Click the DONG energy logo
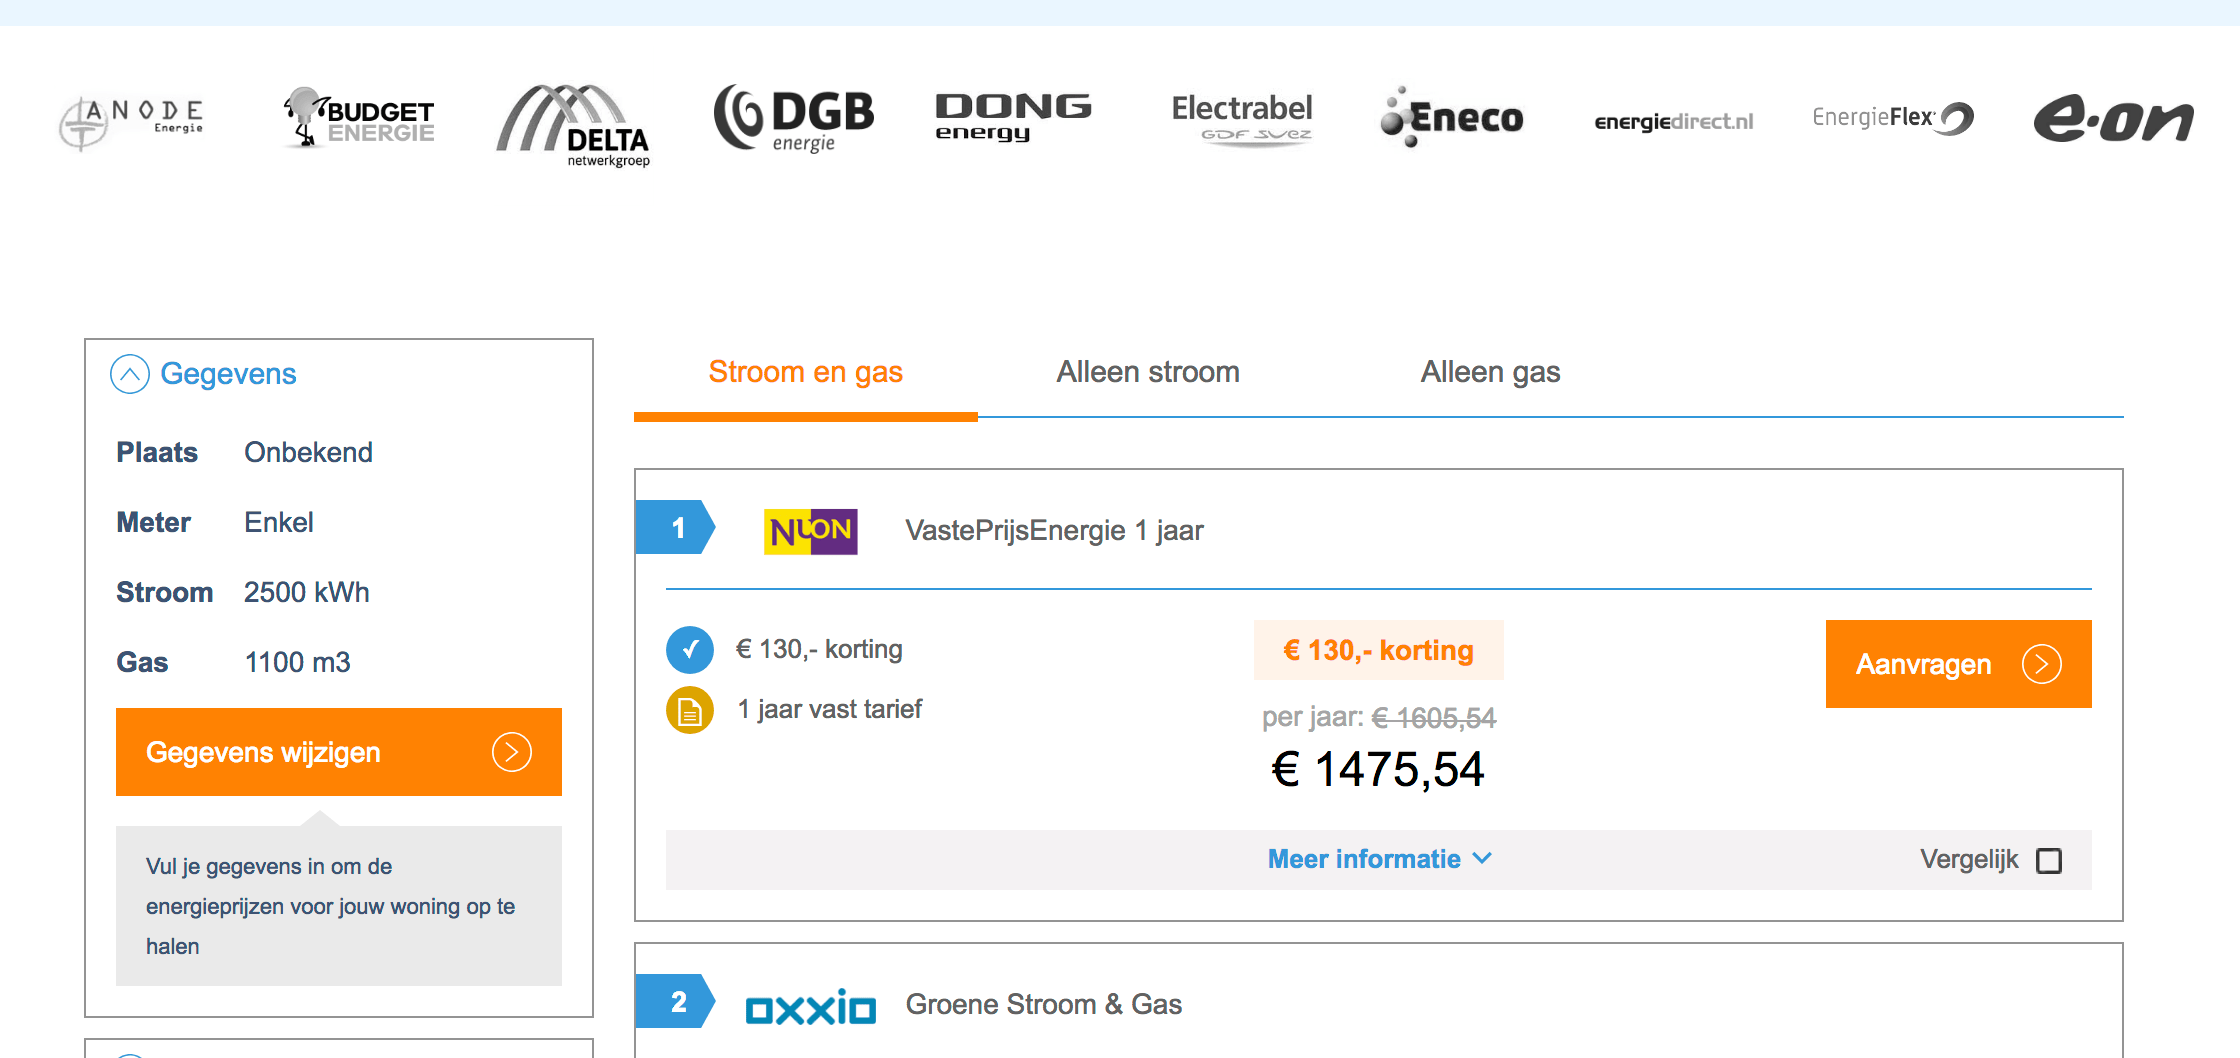This screenshot has height=1058, width=2240. coord(1012,117)
